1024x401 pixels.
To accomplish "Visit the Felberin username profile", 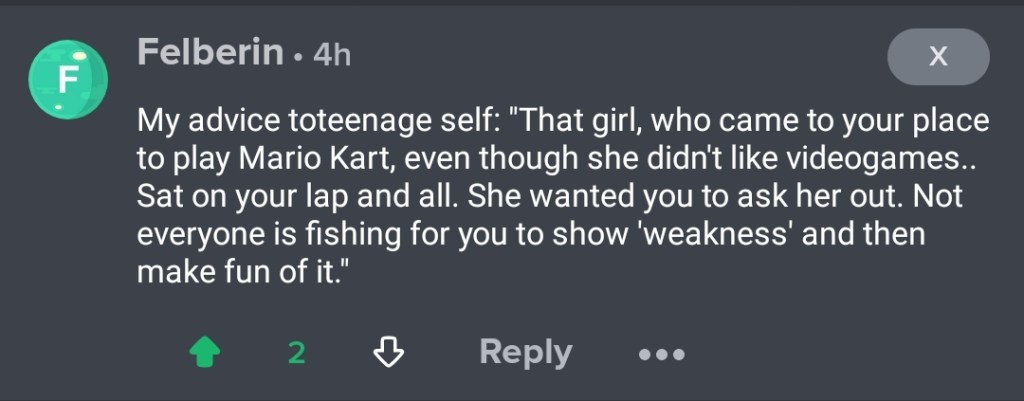I will tap(210, 52).
